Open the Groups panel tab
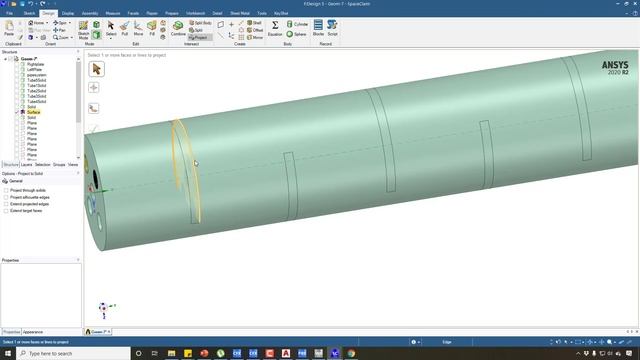Image resolution: width=640 pixels, height=360 pixels. [59, 165]
